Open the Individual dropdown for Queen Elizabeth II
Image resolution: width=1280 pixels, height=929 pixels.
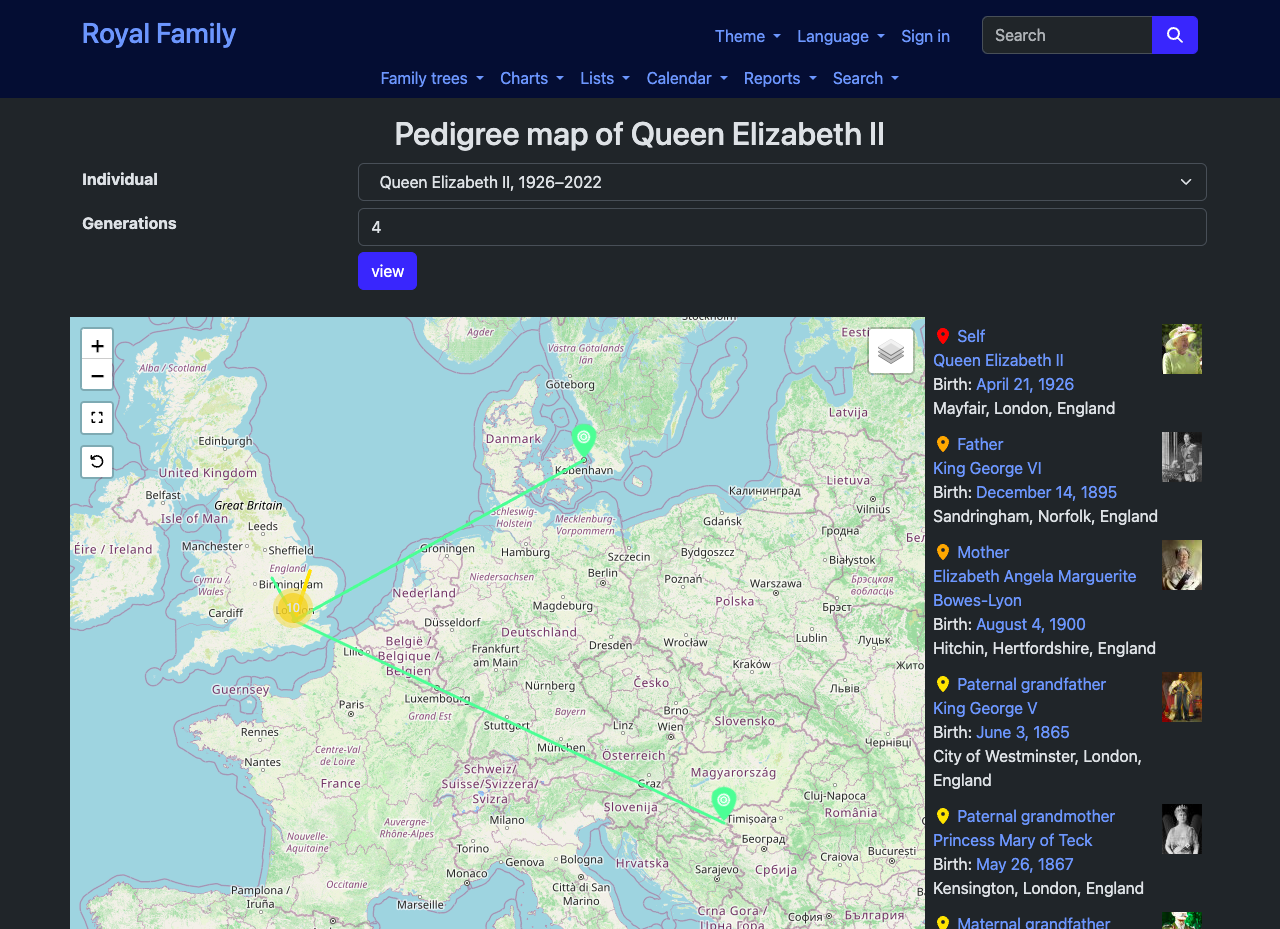[782, 182]
